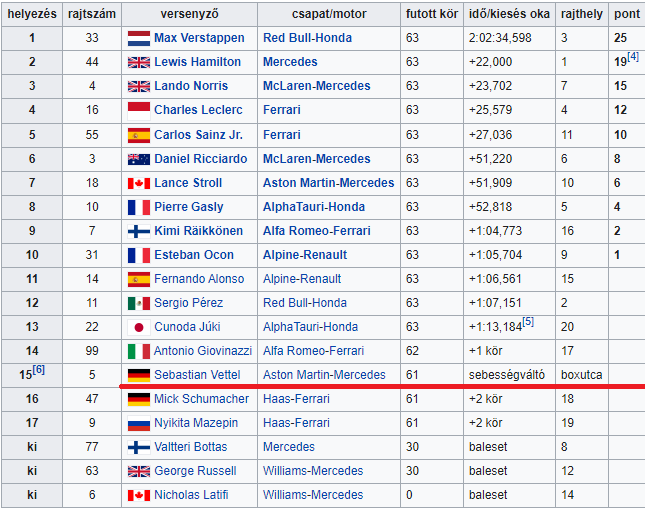645x509 pixels.
Task: Open footnote reference 4 next to 19 points
Action: pyautogui.click(x=633, y=58)
